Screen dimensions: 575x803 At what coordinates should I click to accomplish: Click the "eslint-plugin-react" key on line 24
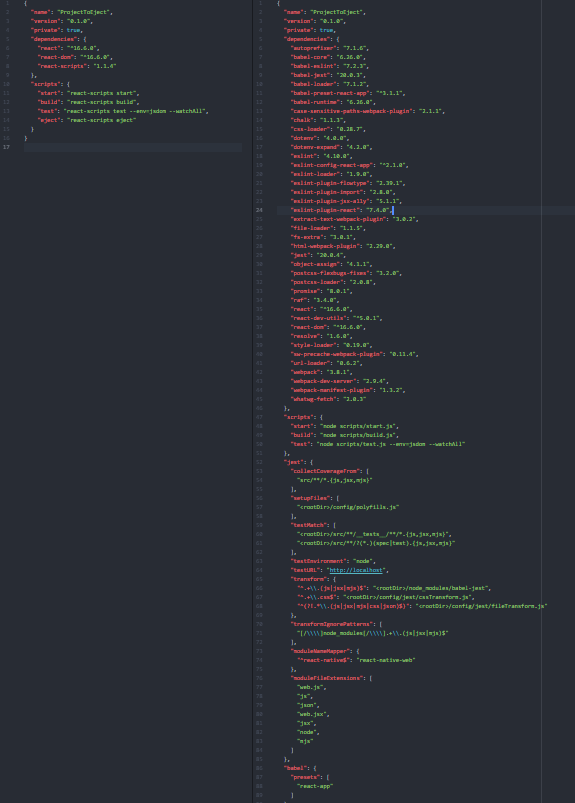click(x=325, y=210)
